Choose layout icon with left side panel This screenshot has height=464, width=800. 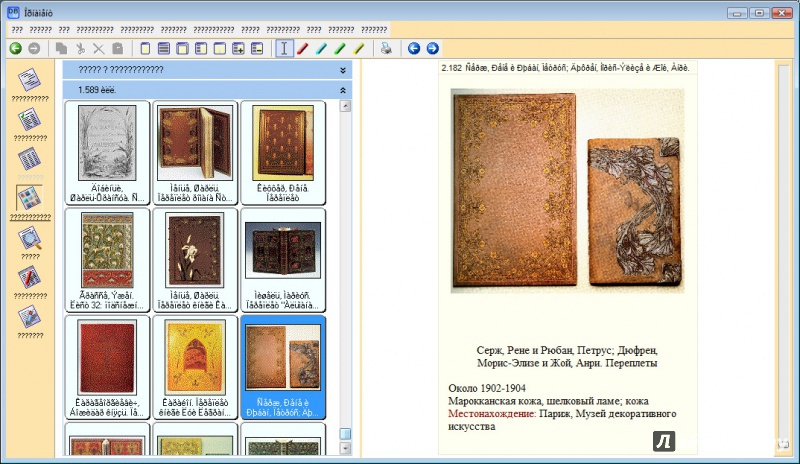(201, 48)
